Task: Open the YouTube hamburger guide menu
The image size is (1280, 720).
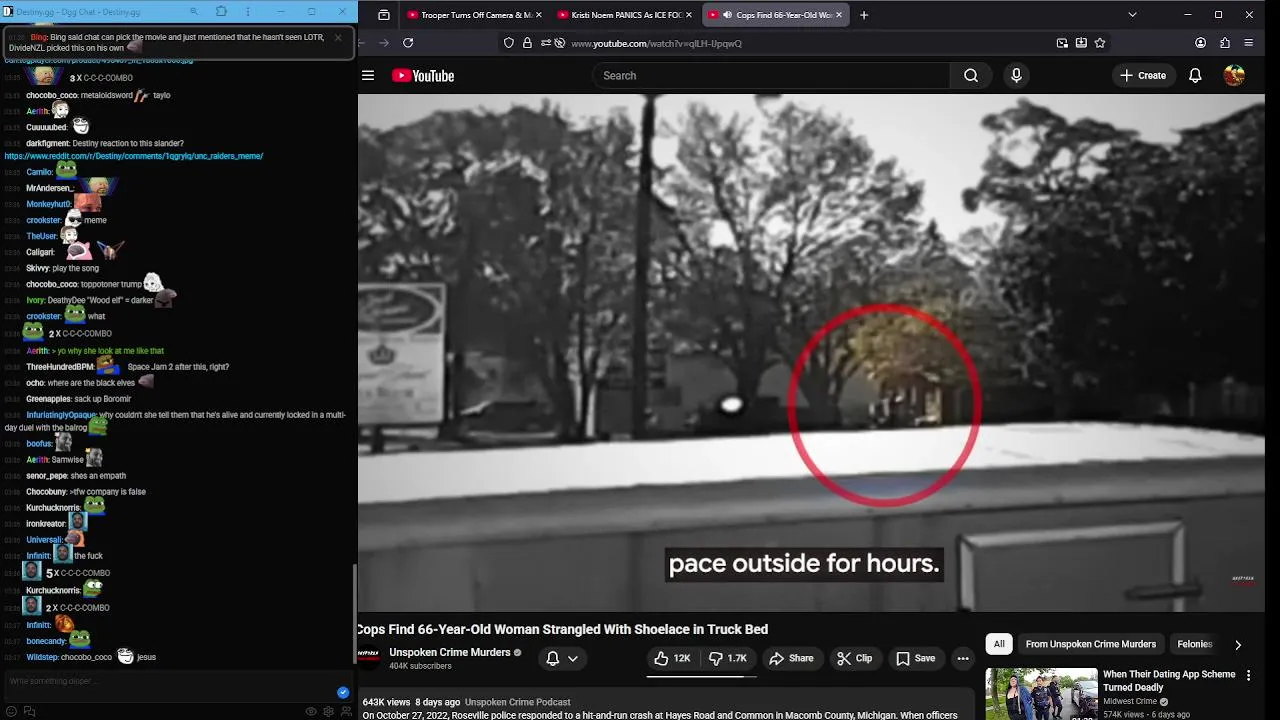Action: click(368, 76)
